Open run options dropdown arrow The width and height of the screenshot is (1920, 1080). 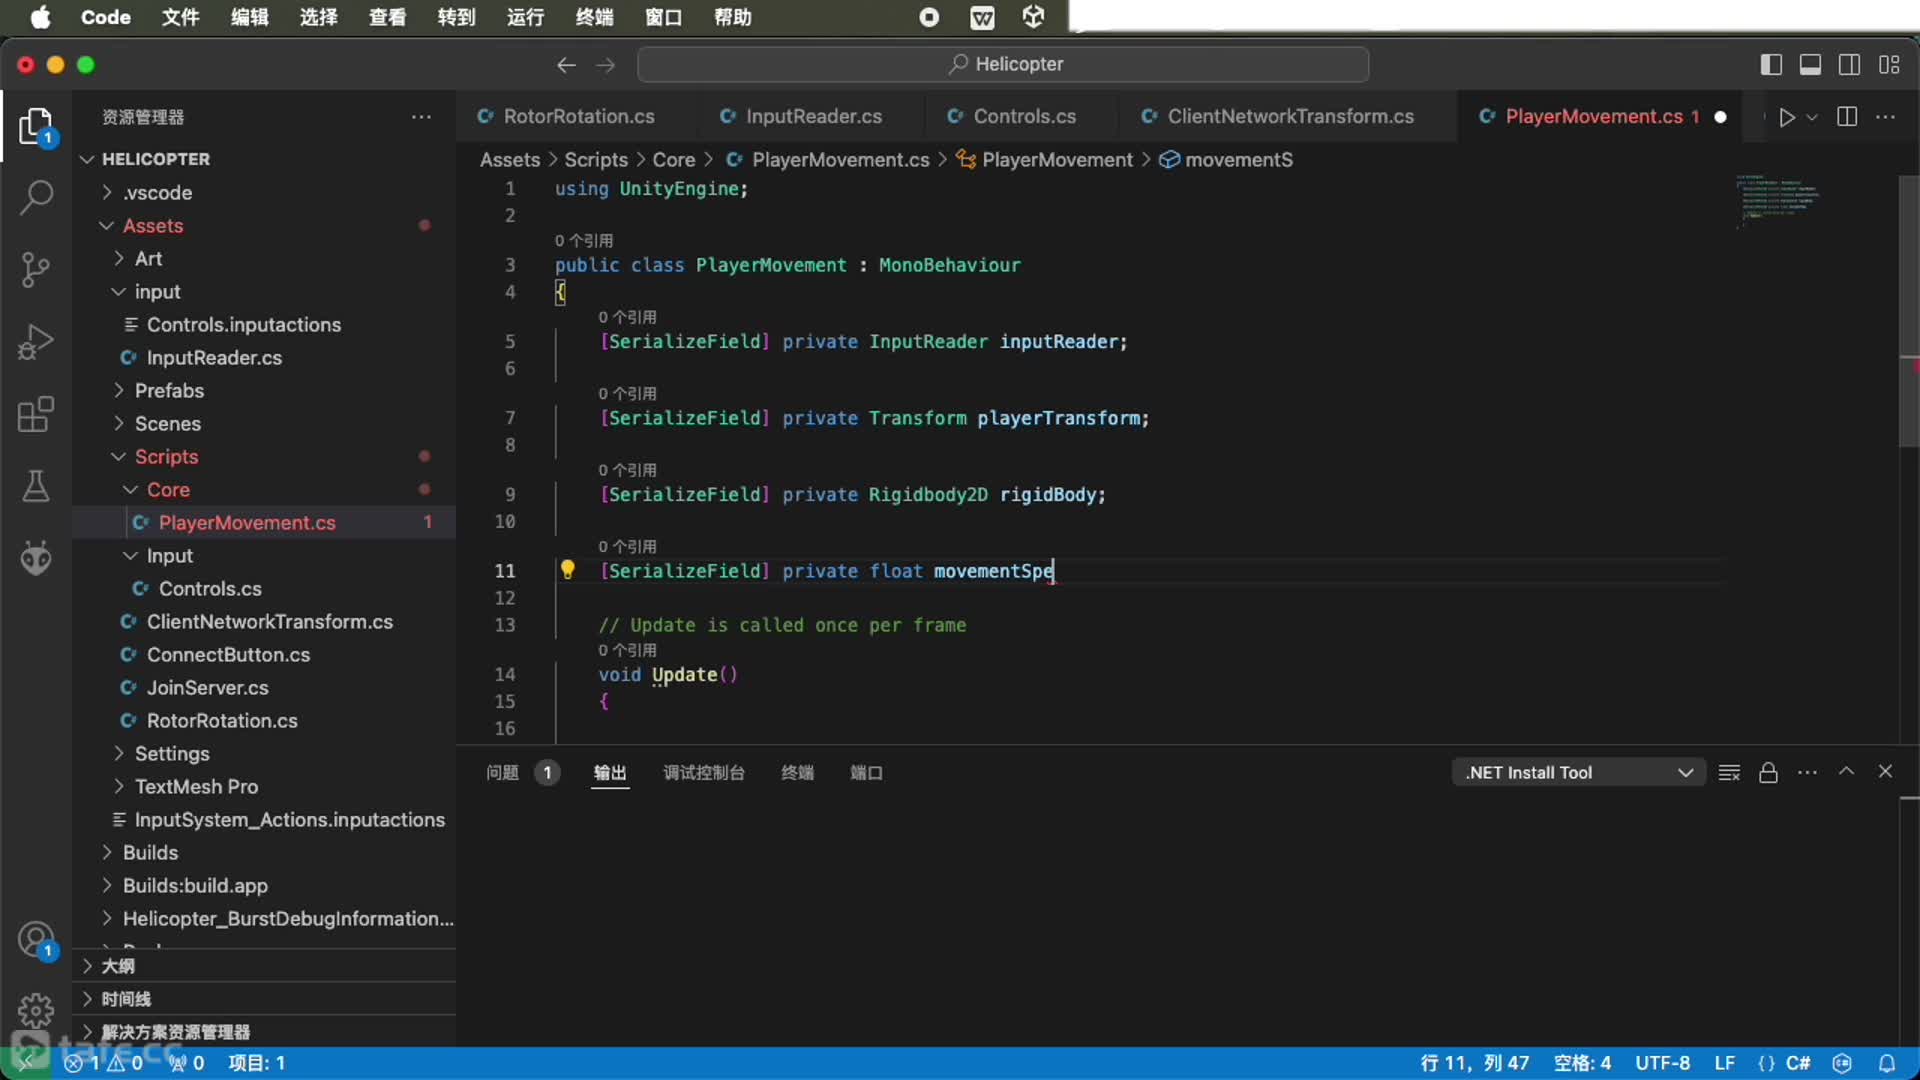pos(1812,117)
